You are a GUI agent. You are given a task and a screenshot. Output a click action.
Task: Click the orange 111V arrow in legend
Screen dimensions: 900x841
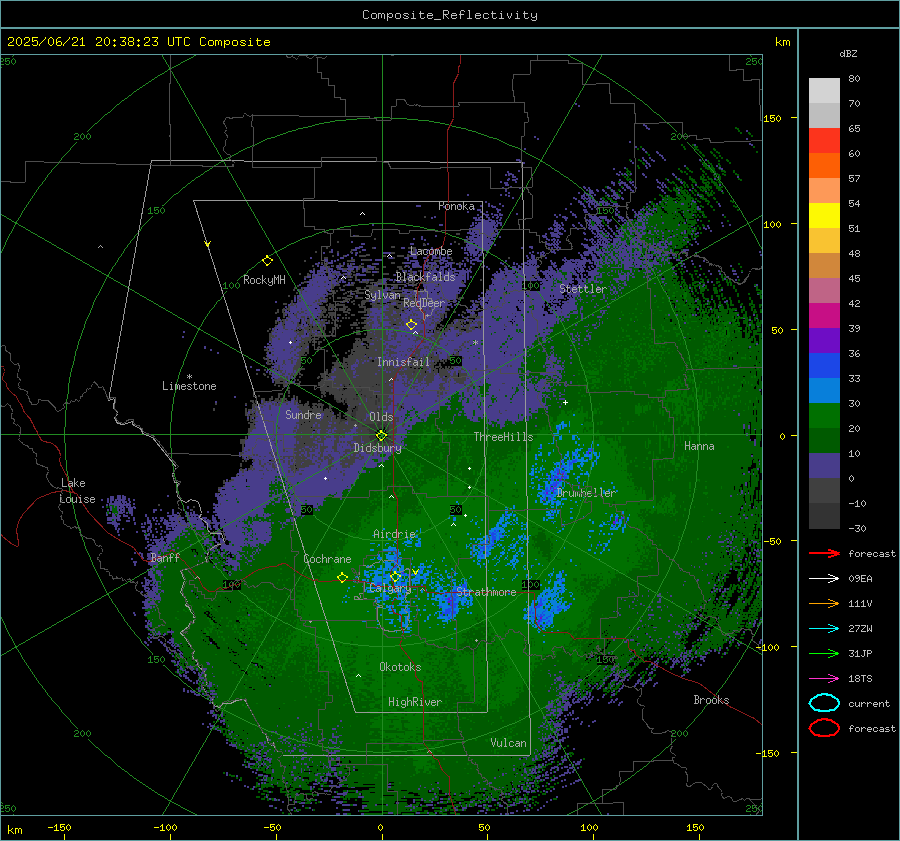[825, 603]
